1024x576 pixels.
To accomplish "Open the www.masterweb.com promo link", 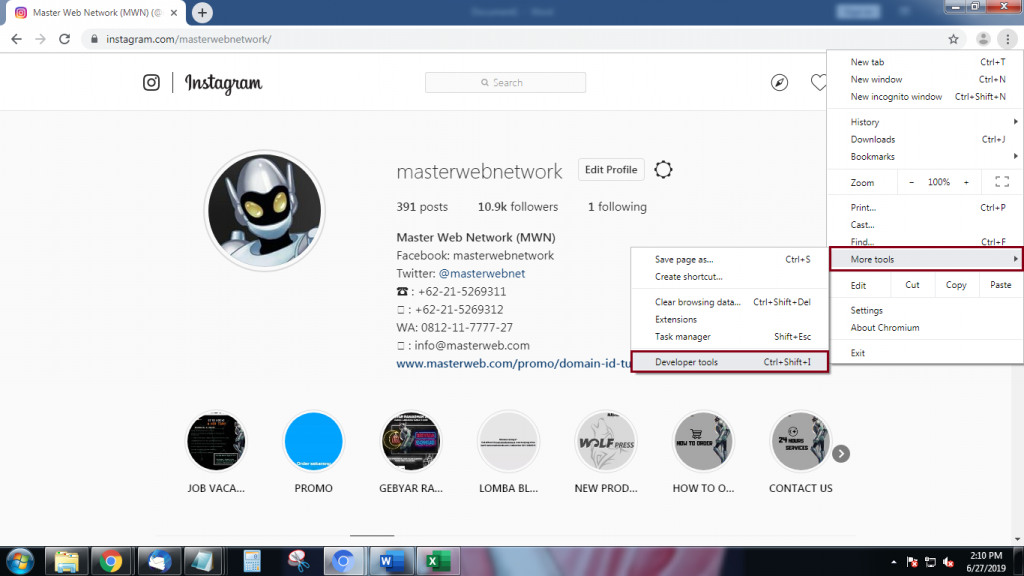I will (x=513, y=364).
